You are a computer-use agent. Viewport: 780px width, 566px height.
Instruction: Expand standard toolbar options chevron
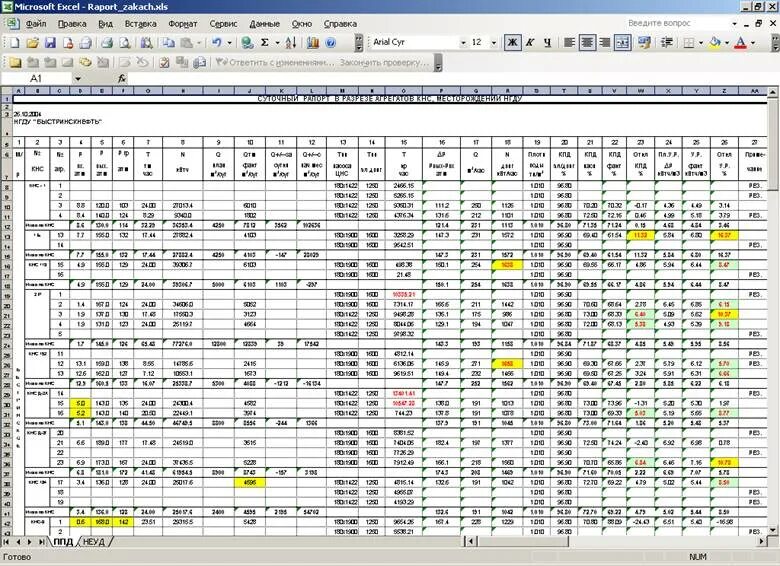[359, 43]
